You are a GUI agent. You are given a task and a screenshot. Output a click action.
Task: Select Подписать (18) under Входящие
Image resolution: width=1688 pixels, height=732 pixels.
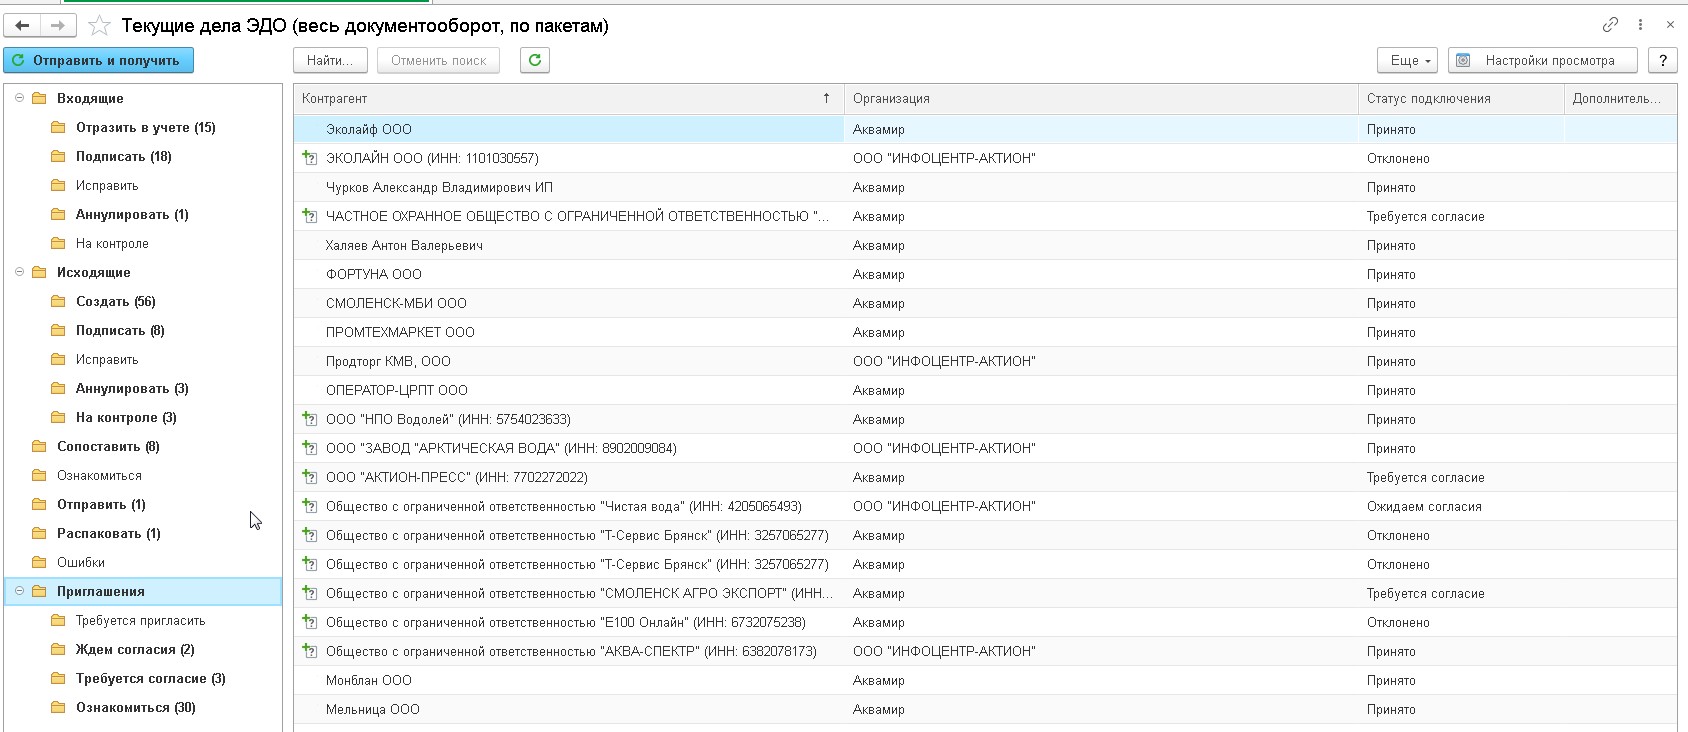123,156
